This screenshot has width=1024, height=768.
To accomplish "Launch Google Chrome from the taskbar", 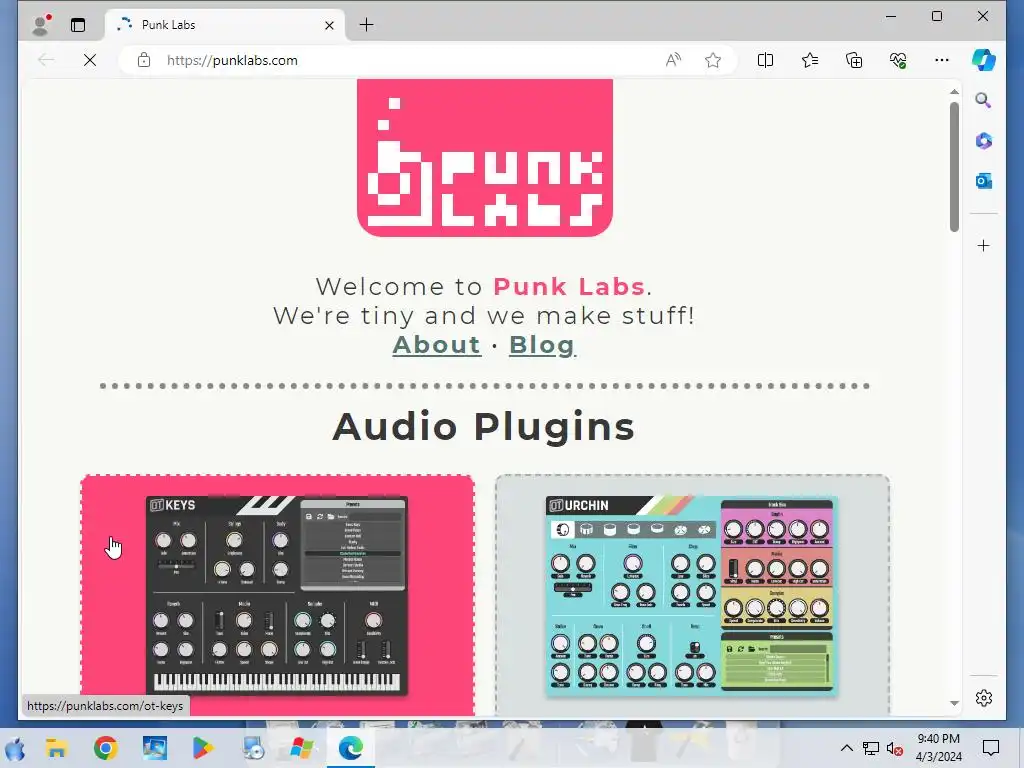I will (105, 748).
